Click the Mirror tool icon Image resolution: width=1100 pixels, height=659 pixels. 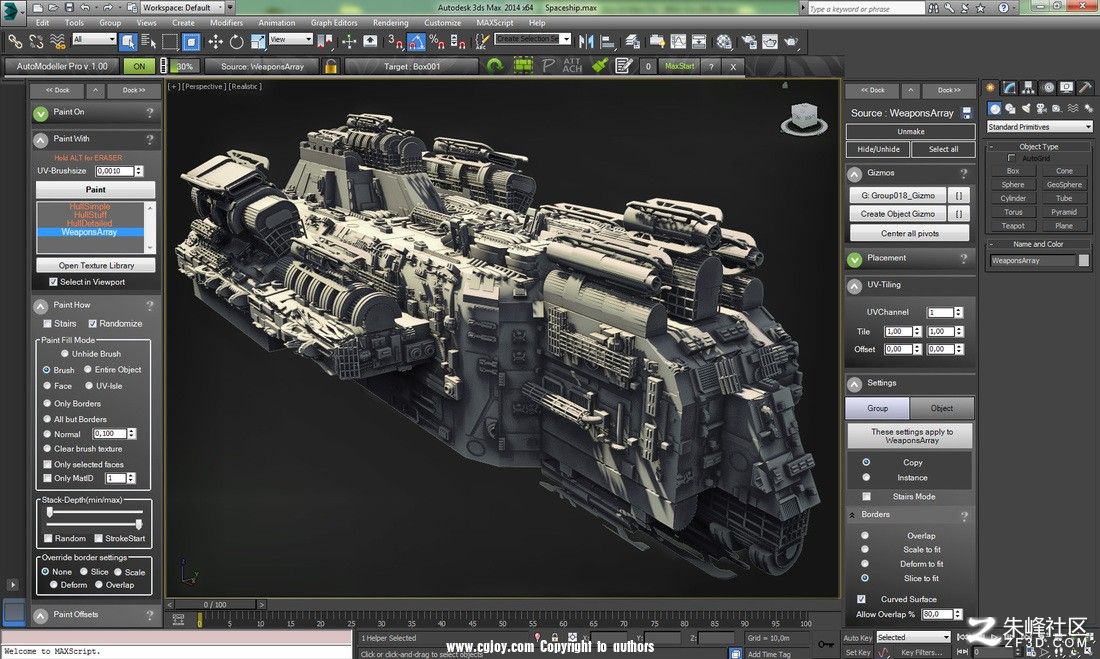click(586, 42)
